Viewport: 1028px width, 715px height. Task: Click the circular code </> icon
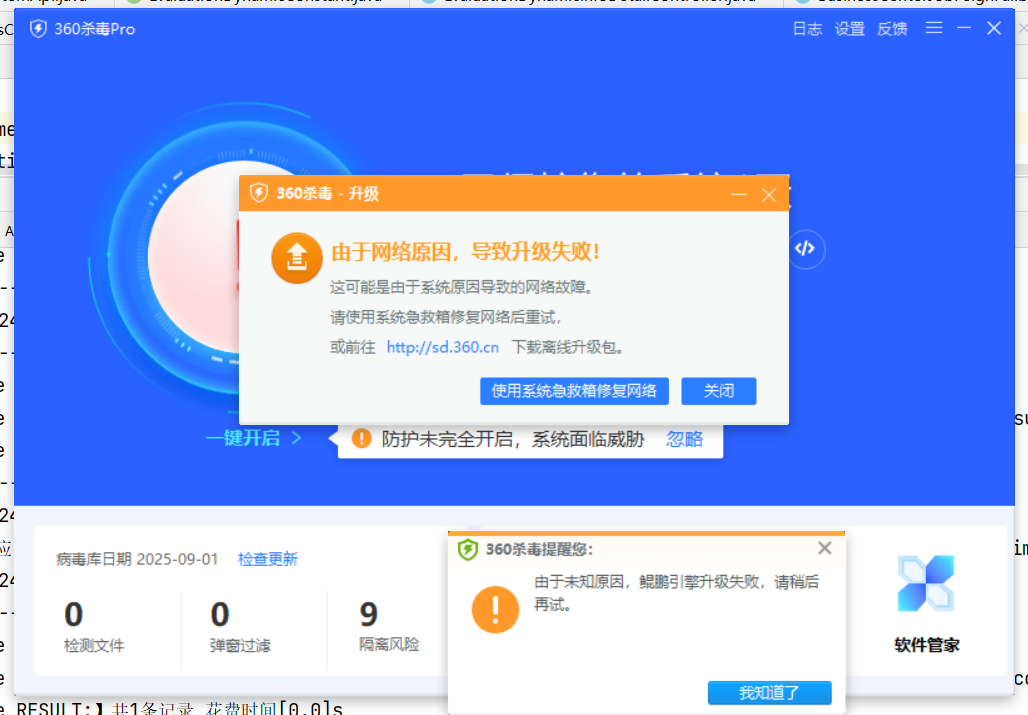pyautogui.click(x=806, y=250)
